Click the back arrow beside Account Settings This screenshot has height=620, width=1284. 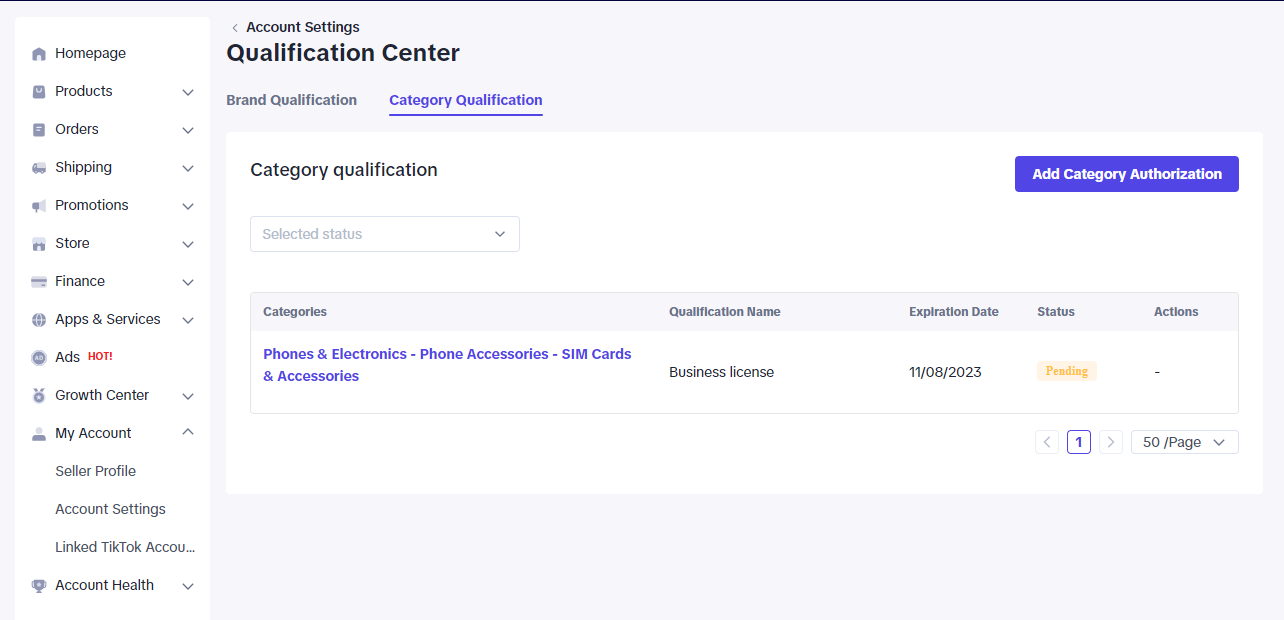235,28
